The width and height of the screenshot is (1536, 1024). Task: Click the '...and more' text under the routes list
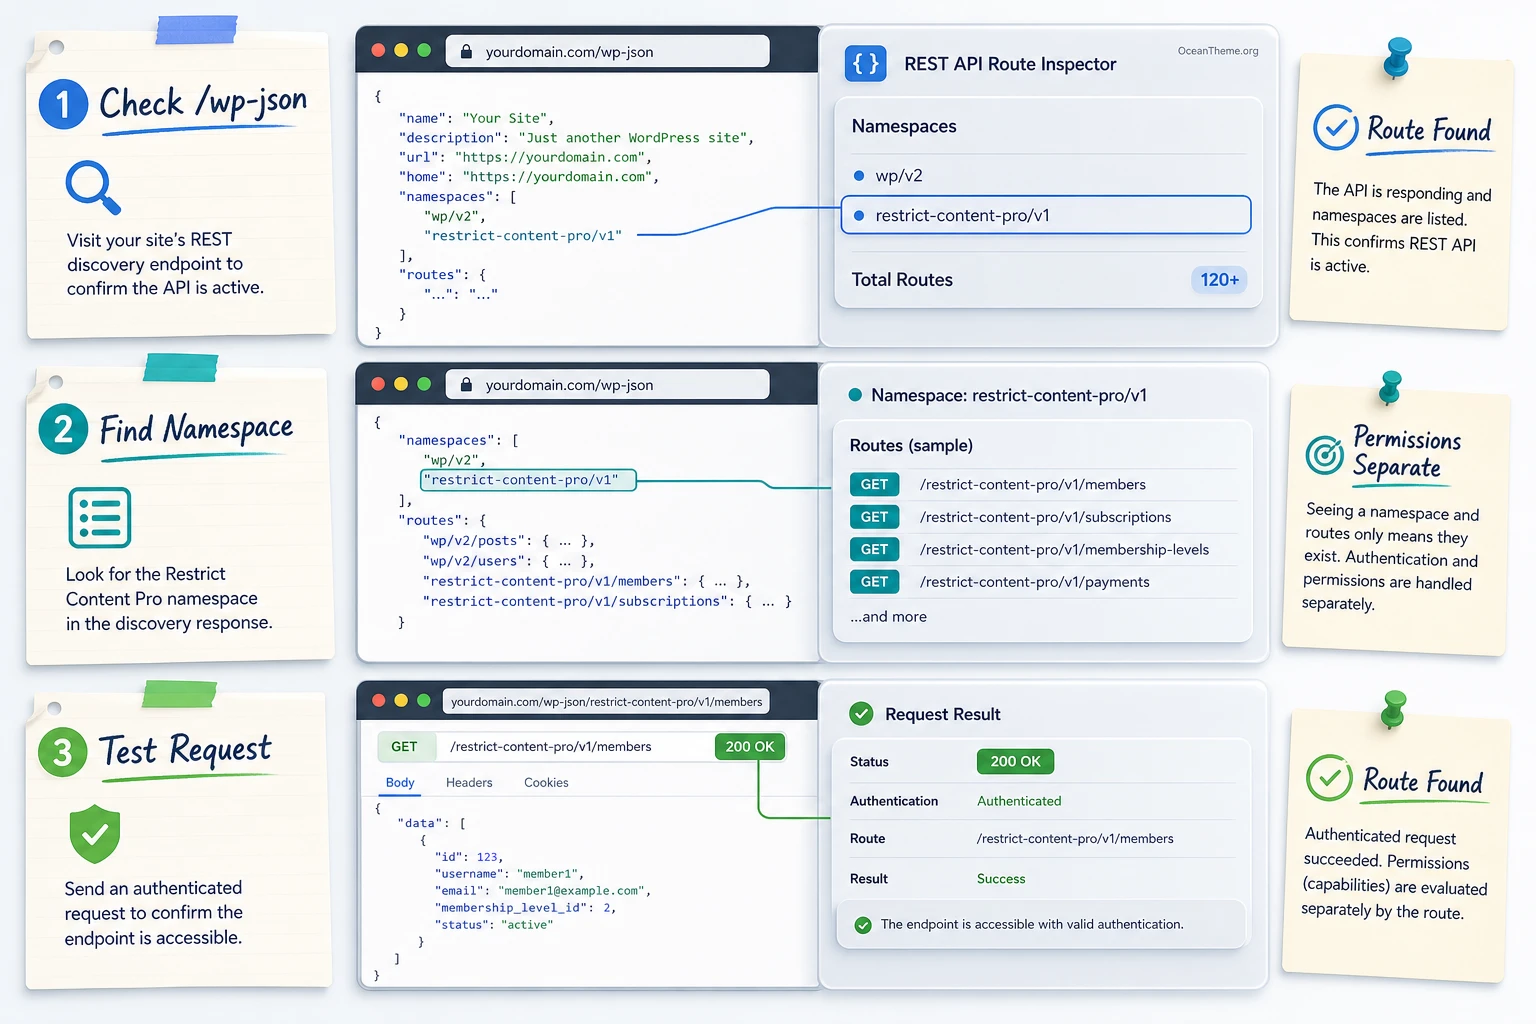coord(888,617)
